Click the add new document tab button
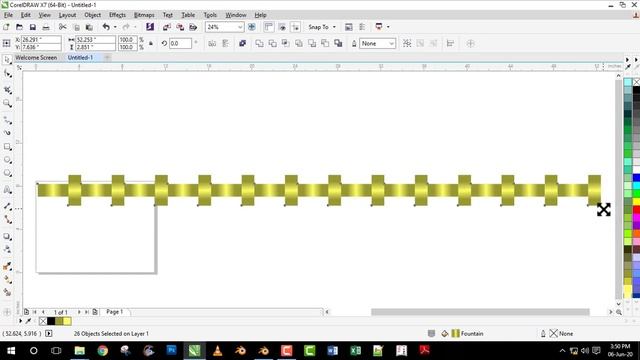Screen dimensions: 640x360 107,58
